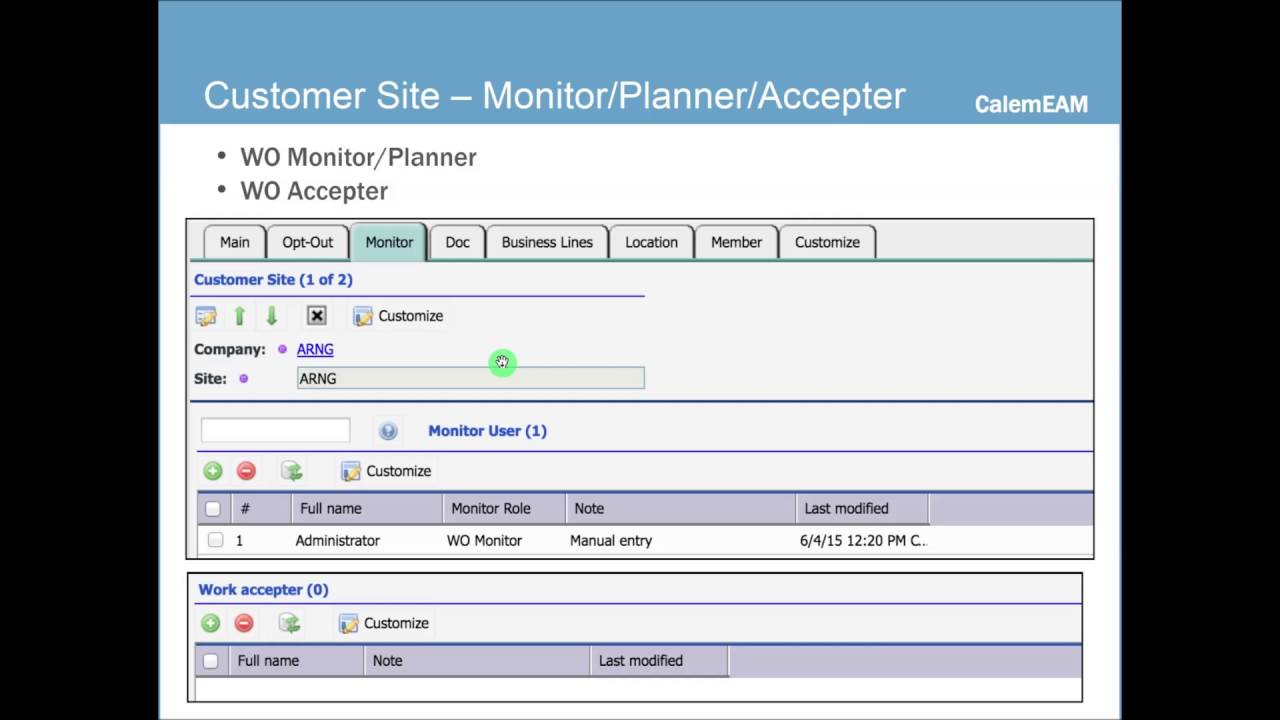
Task: Click the Customer Site (1 of 2) heading
Action: (273, 280)
